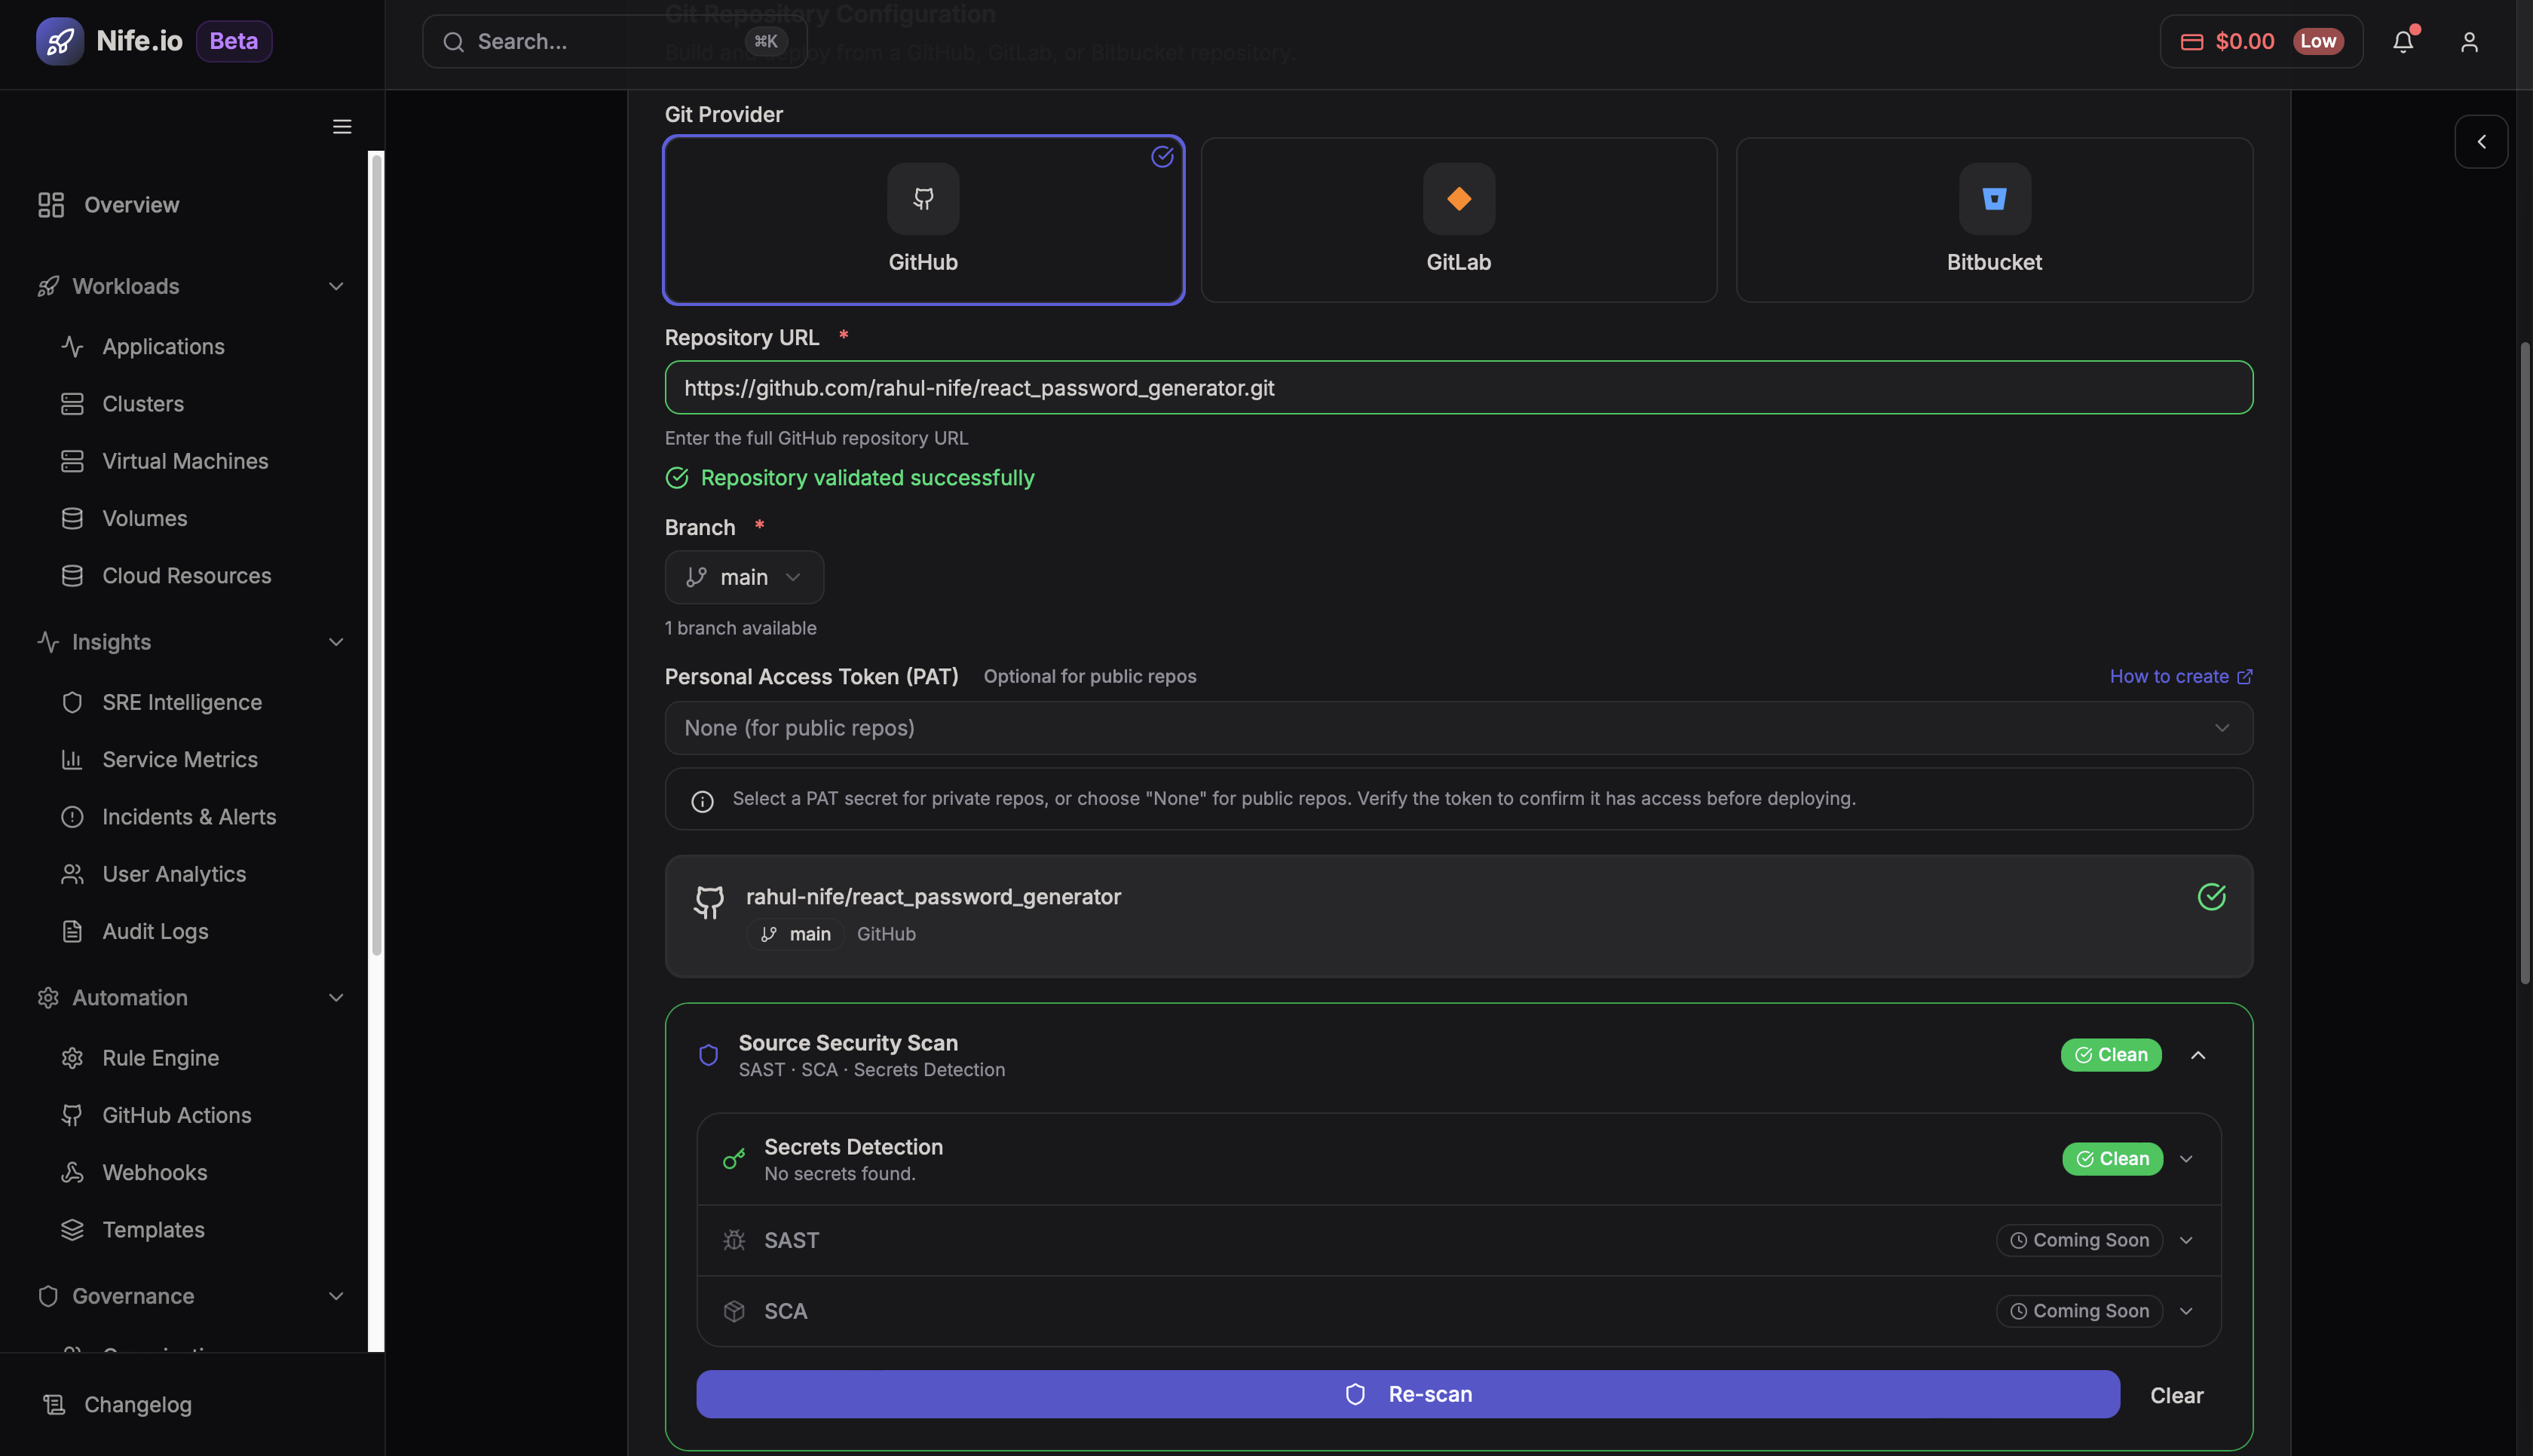Click the Repository URL input field
This screenshot has width=2533, height=1456.
point(1458,388)
